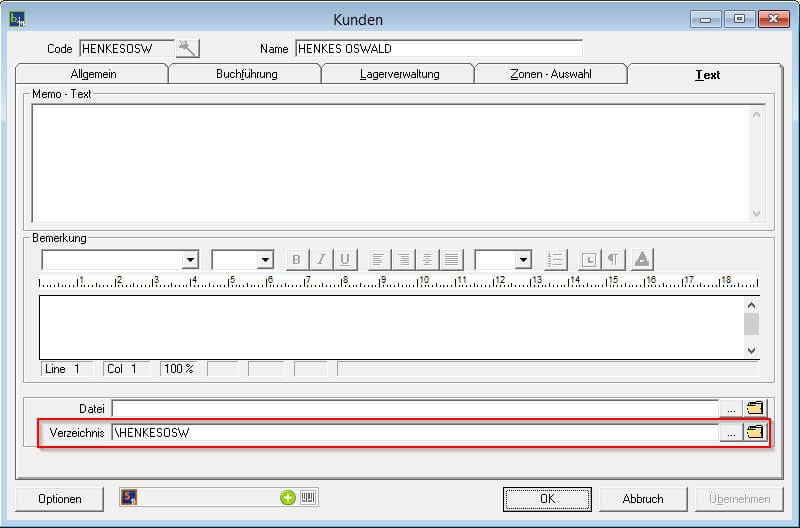800x528 pixels.
Task: Select the Text tab
Action: [x=707, y=74]
